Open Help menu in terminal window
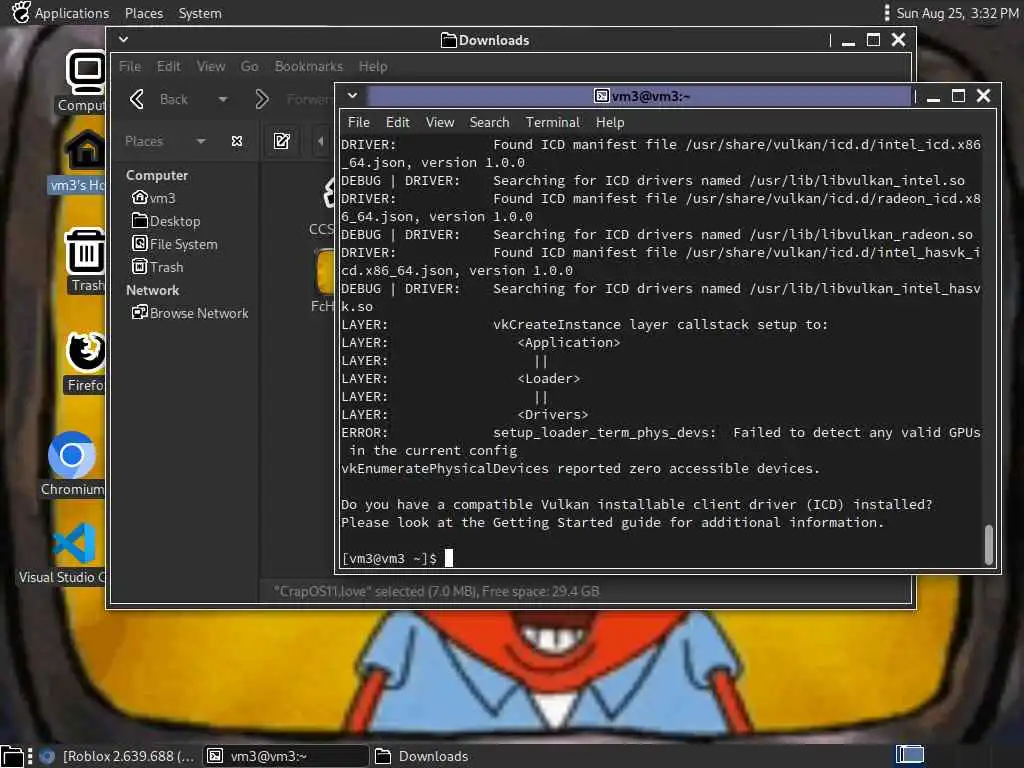The image size is (1024, 768). (610, 122)
